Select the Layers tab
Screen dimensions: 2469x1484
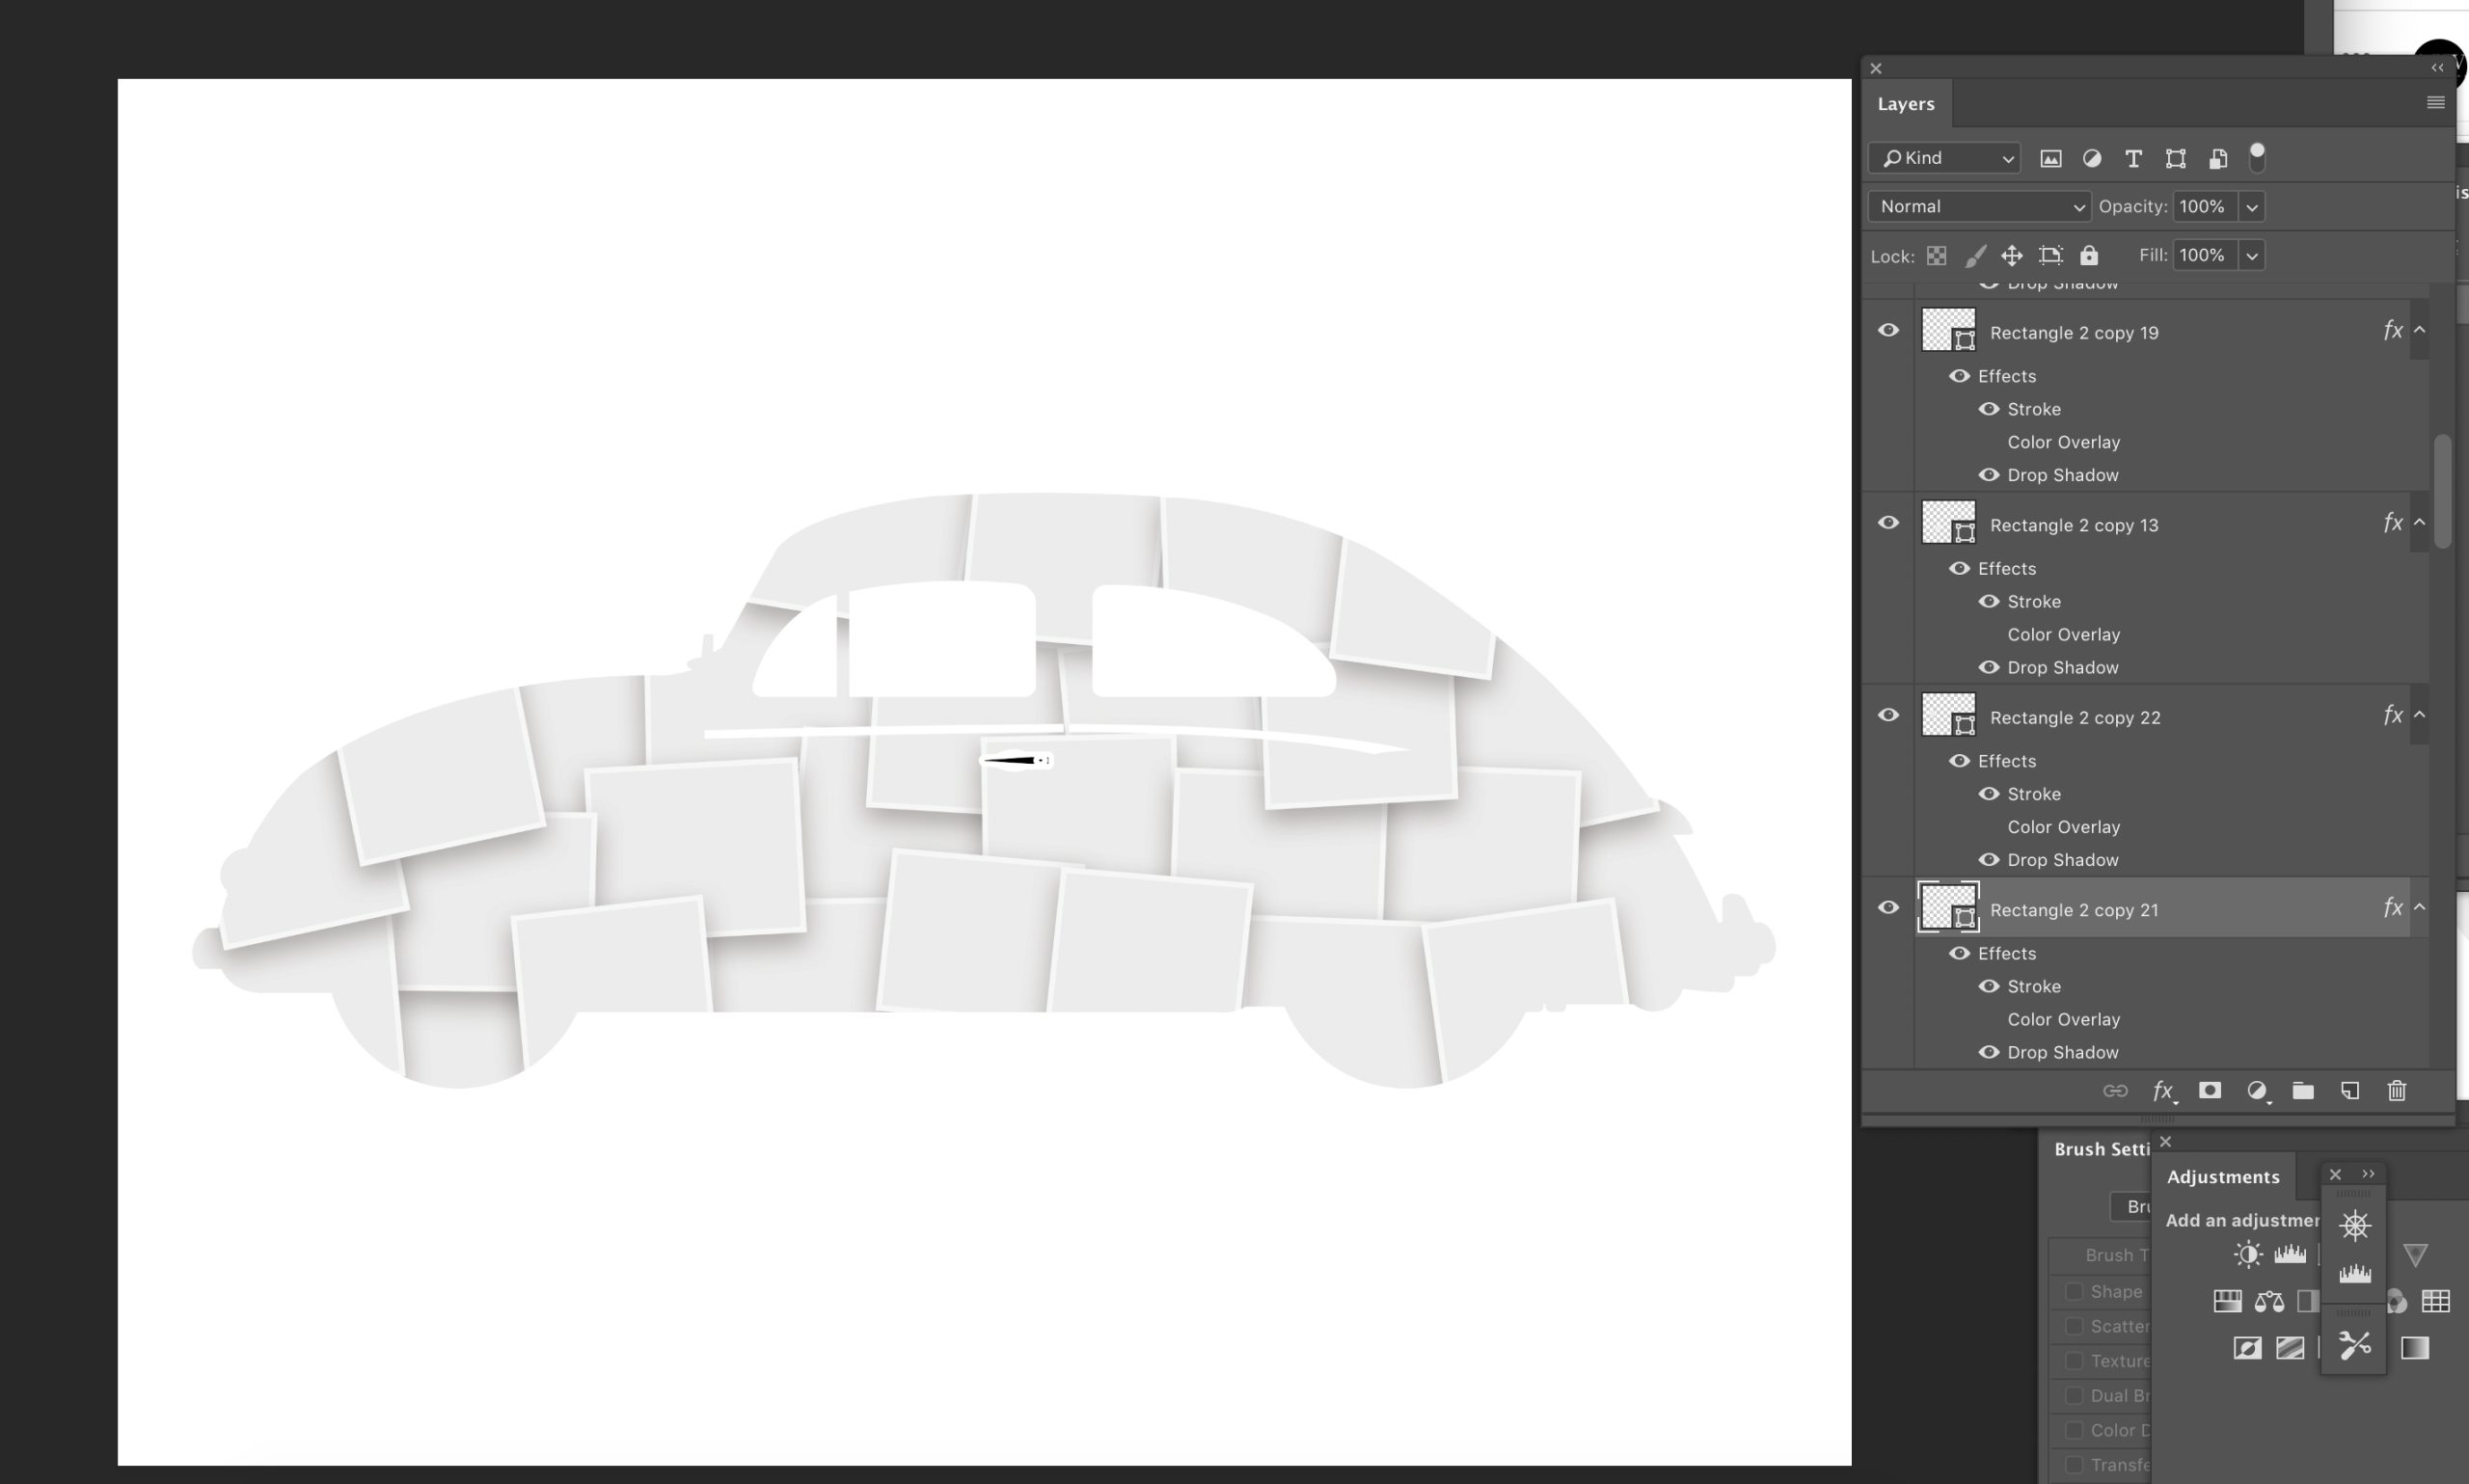[x=1906, y=104]
